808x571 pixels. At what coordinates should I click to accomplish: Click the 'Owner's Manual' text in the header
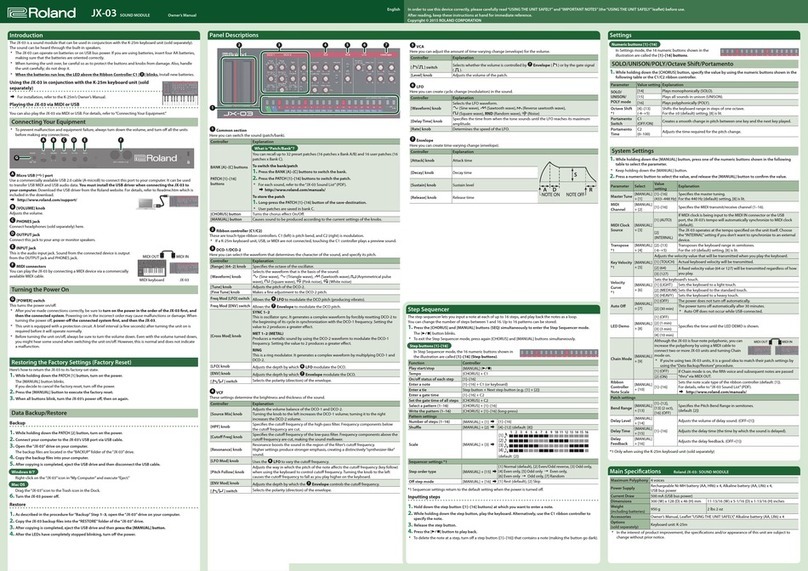[x=182, y=15]
